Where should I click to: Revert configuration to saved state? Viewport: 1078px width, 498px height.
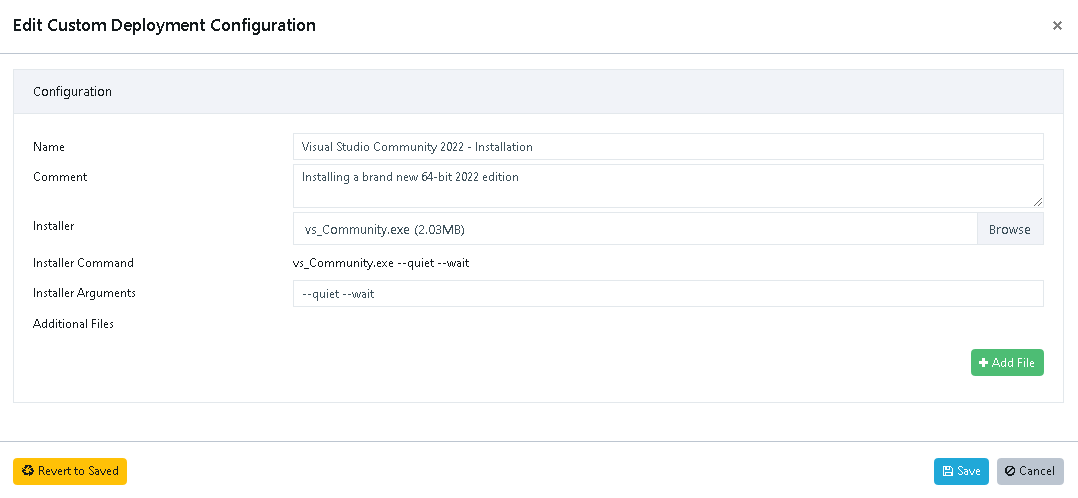[70, 471]
